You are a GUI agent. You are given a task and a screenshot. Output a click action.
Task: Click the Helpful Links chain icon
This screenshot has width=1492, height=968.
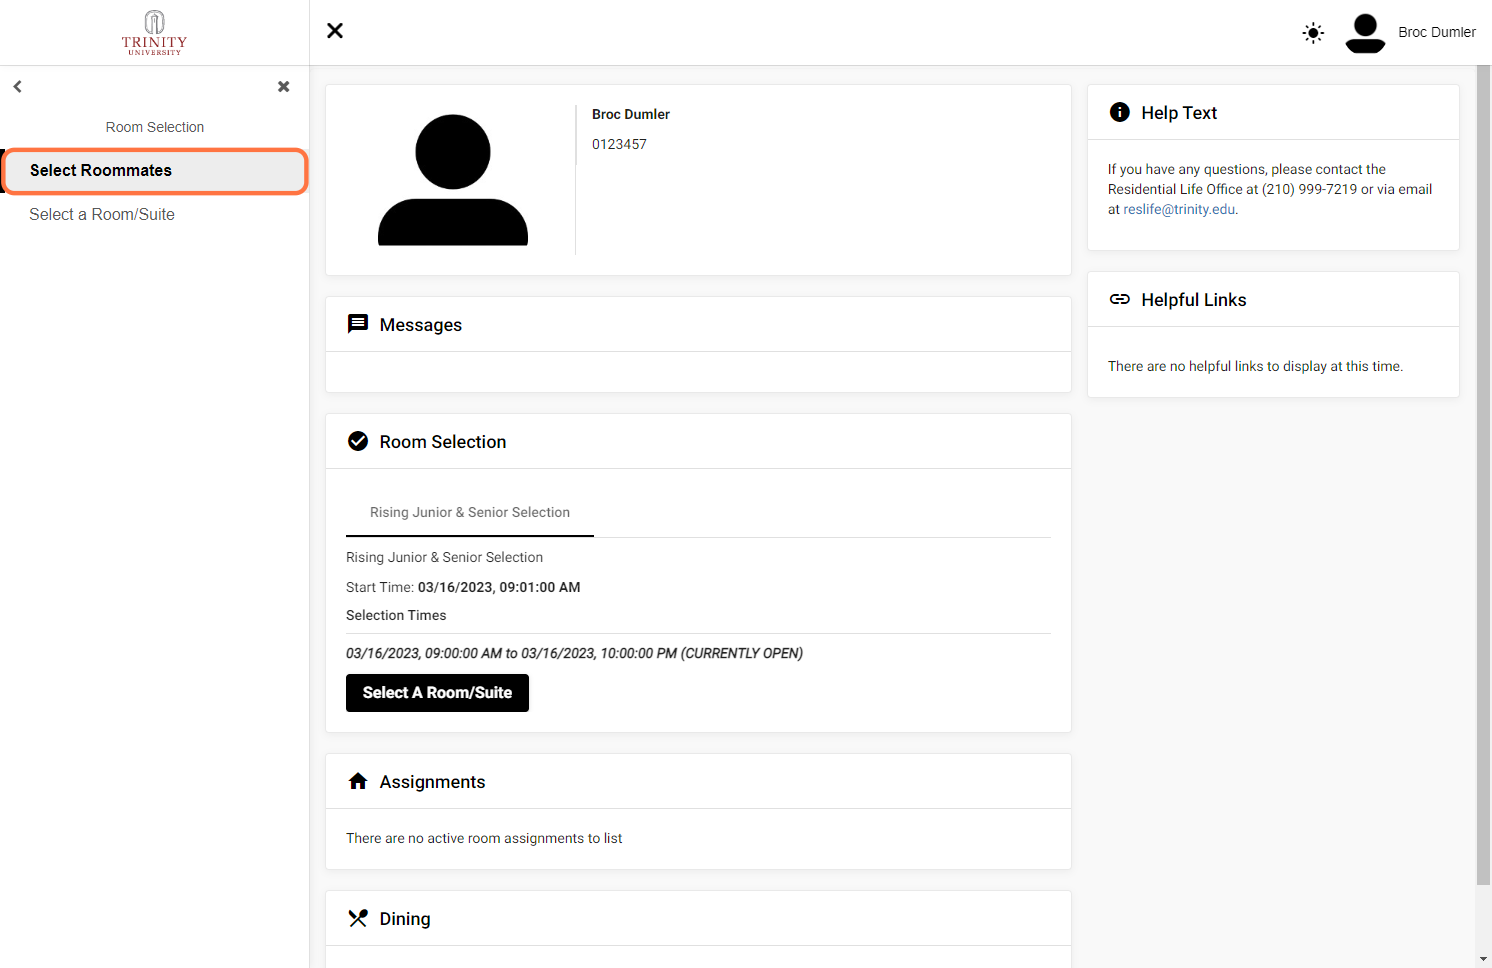click(x=1120, y=299)
